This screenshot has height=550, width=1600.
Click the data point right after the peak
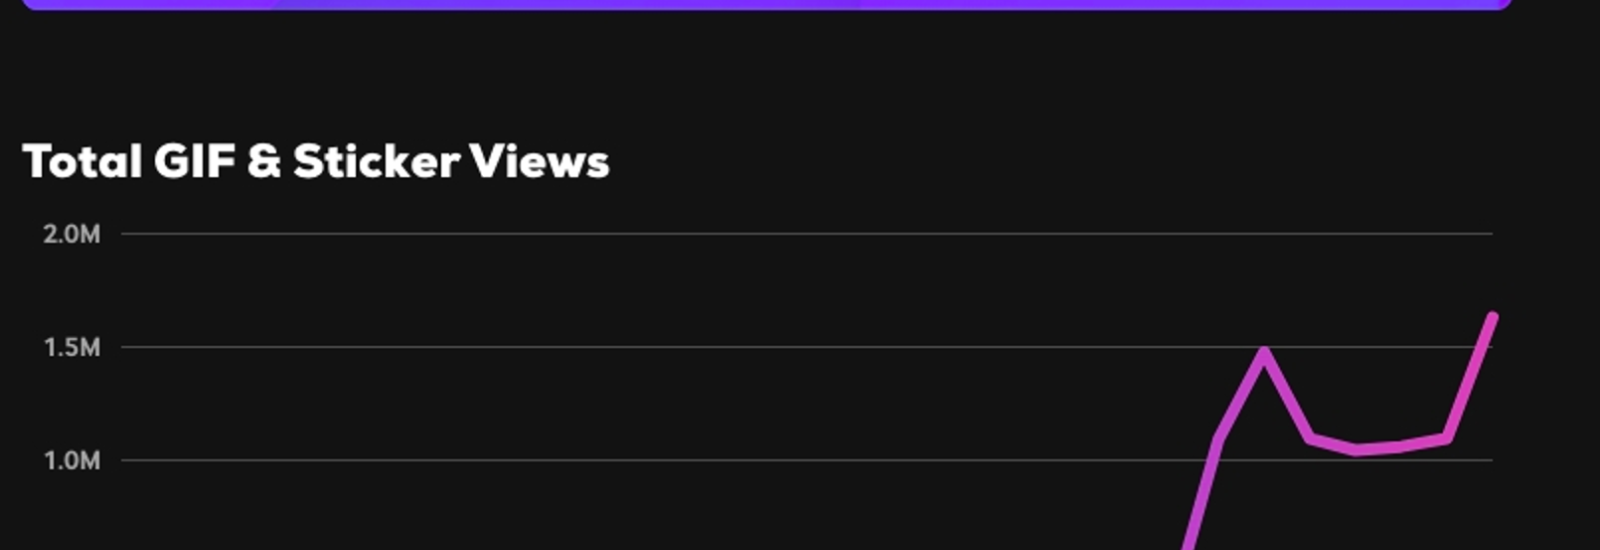pyautogui.click(x=1310, y=438)
